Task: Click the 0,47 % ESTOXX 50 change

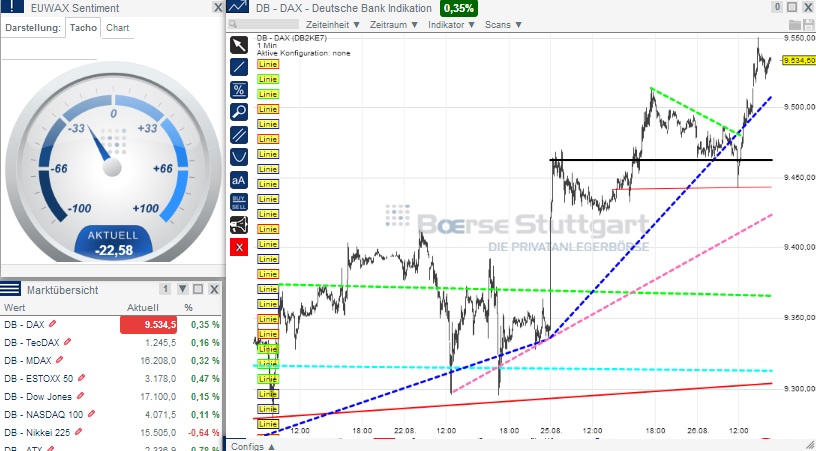Action: coord(205,379)
